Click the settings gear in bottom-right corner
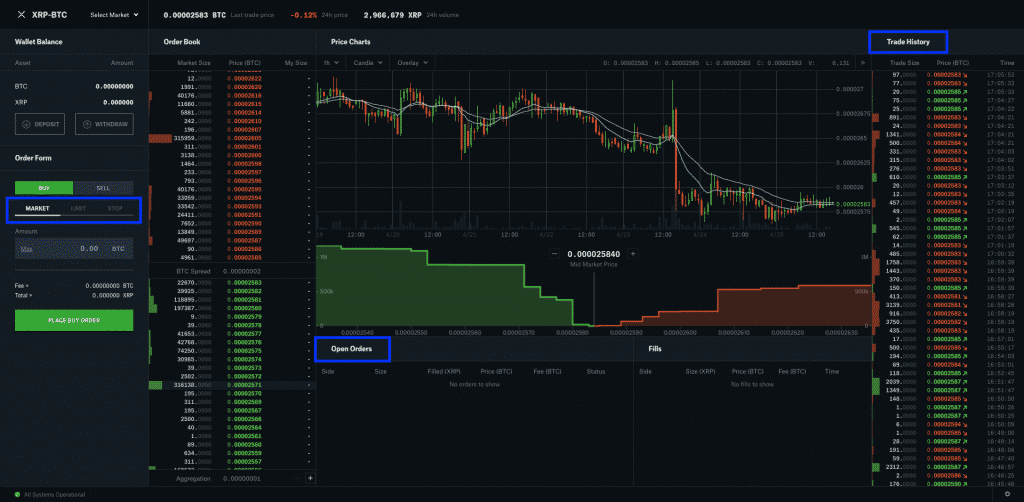Image resolution: width=1024 pixels, height=502 pixels. click(x=1007, y=495)
